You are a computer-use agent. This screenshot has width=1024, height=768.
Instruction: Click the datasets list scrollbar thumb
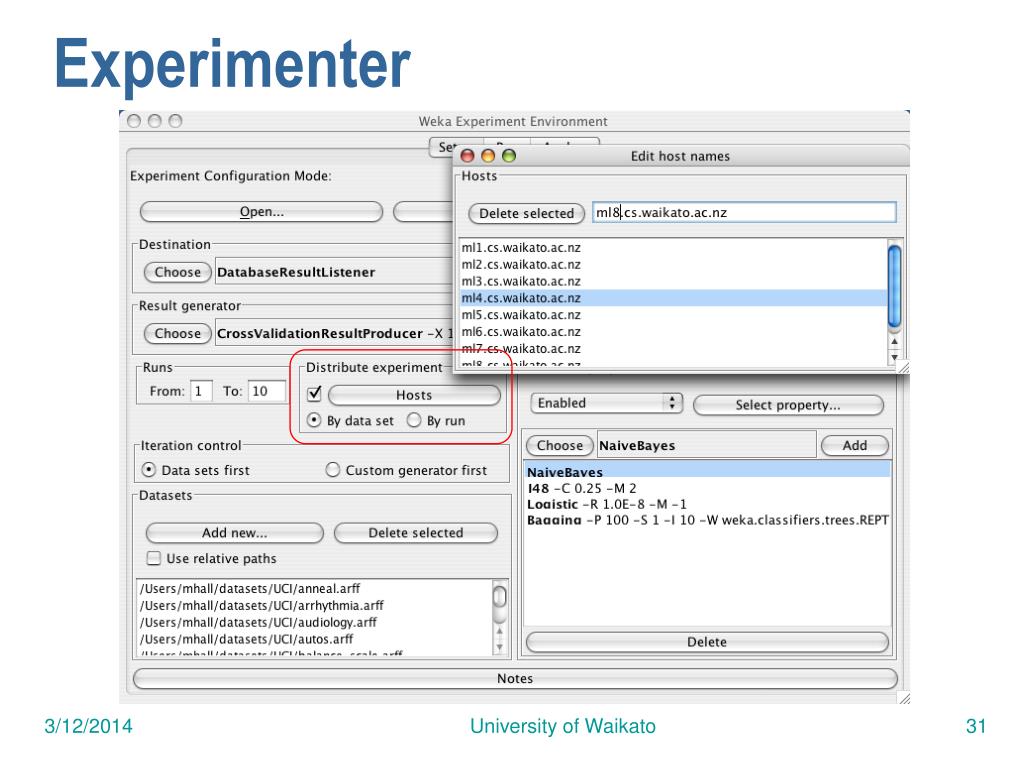tap(500, 597)
